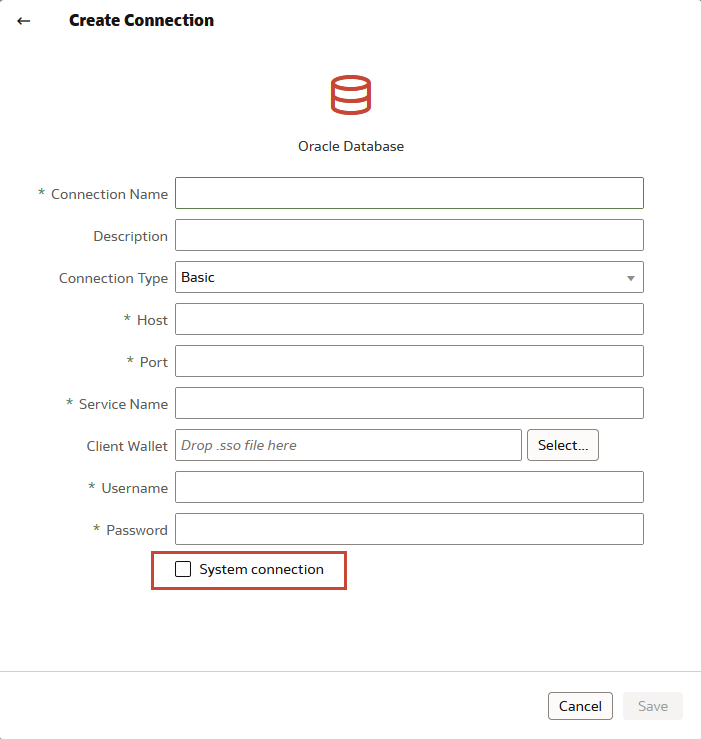The height and width of the screenshot is (739, 701).
Task: Click the Connection Type label
Action: point(113,278)
